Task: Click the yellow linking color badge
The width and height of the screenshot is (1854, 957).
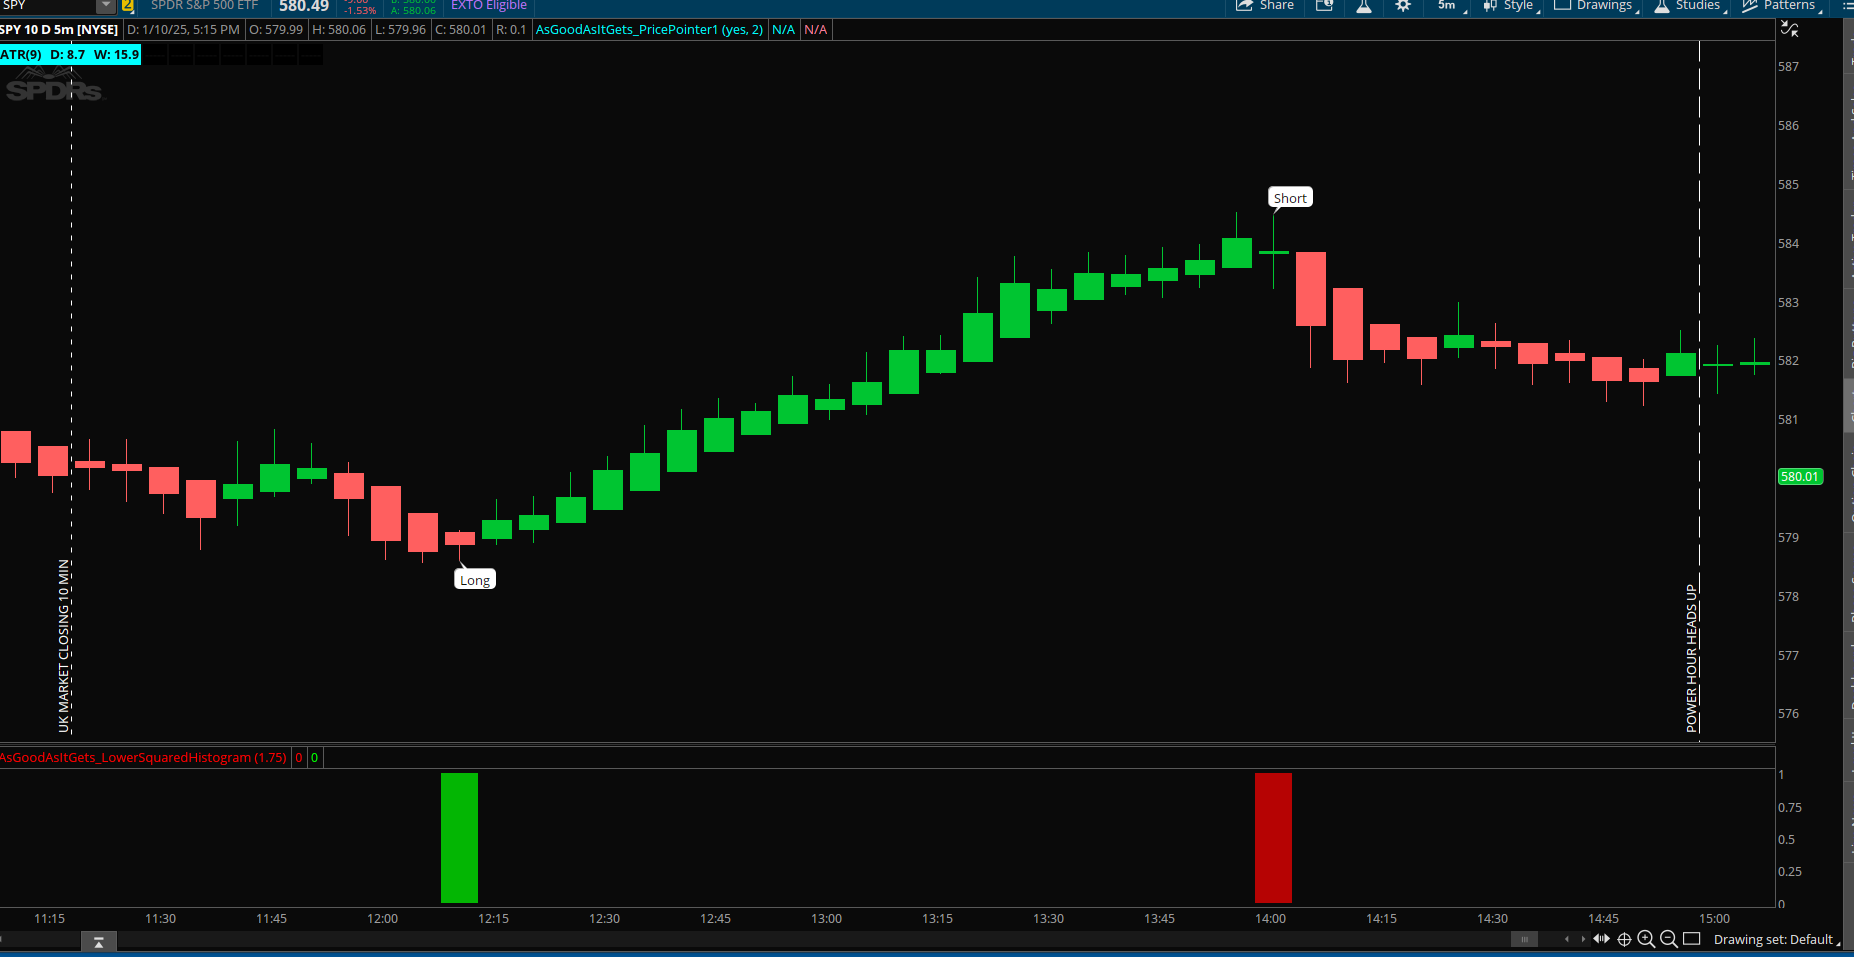Action: [128, 6]
